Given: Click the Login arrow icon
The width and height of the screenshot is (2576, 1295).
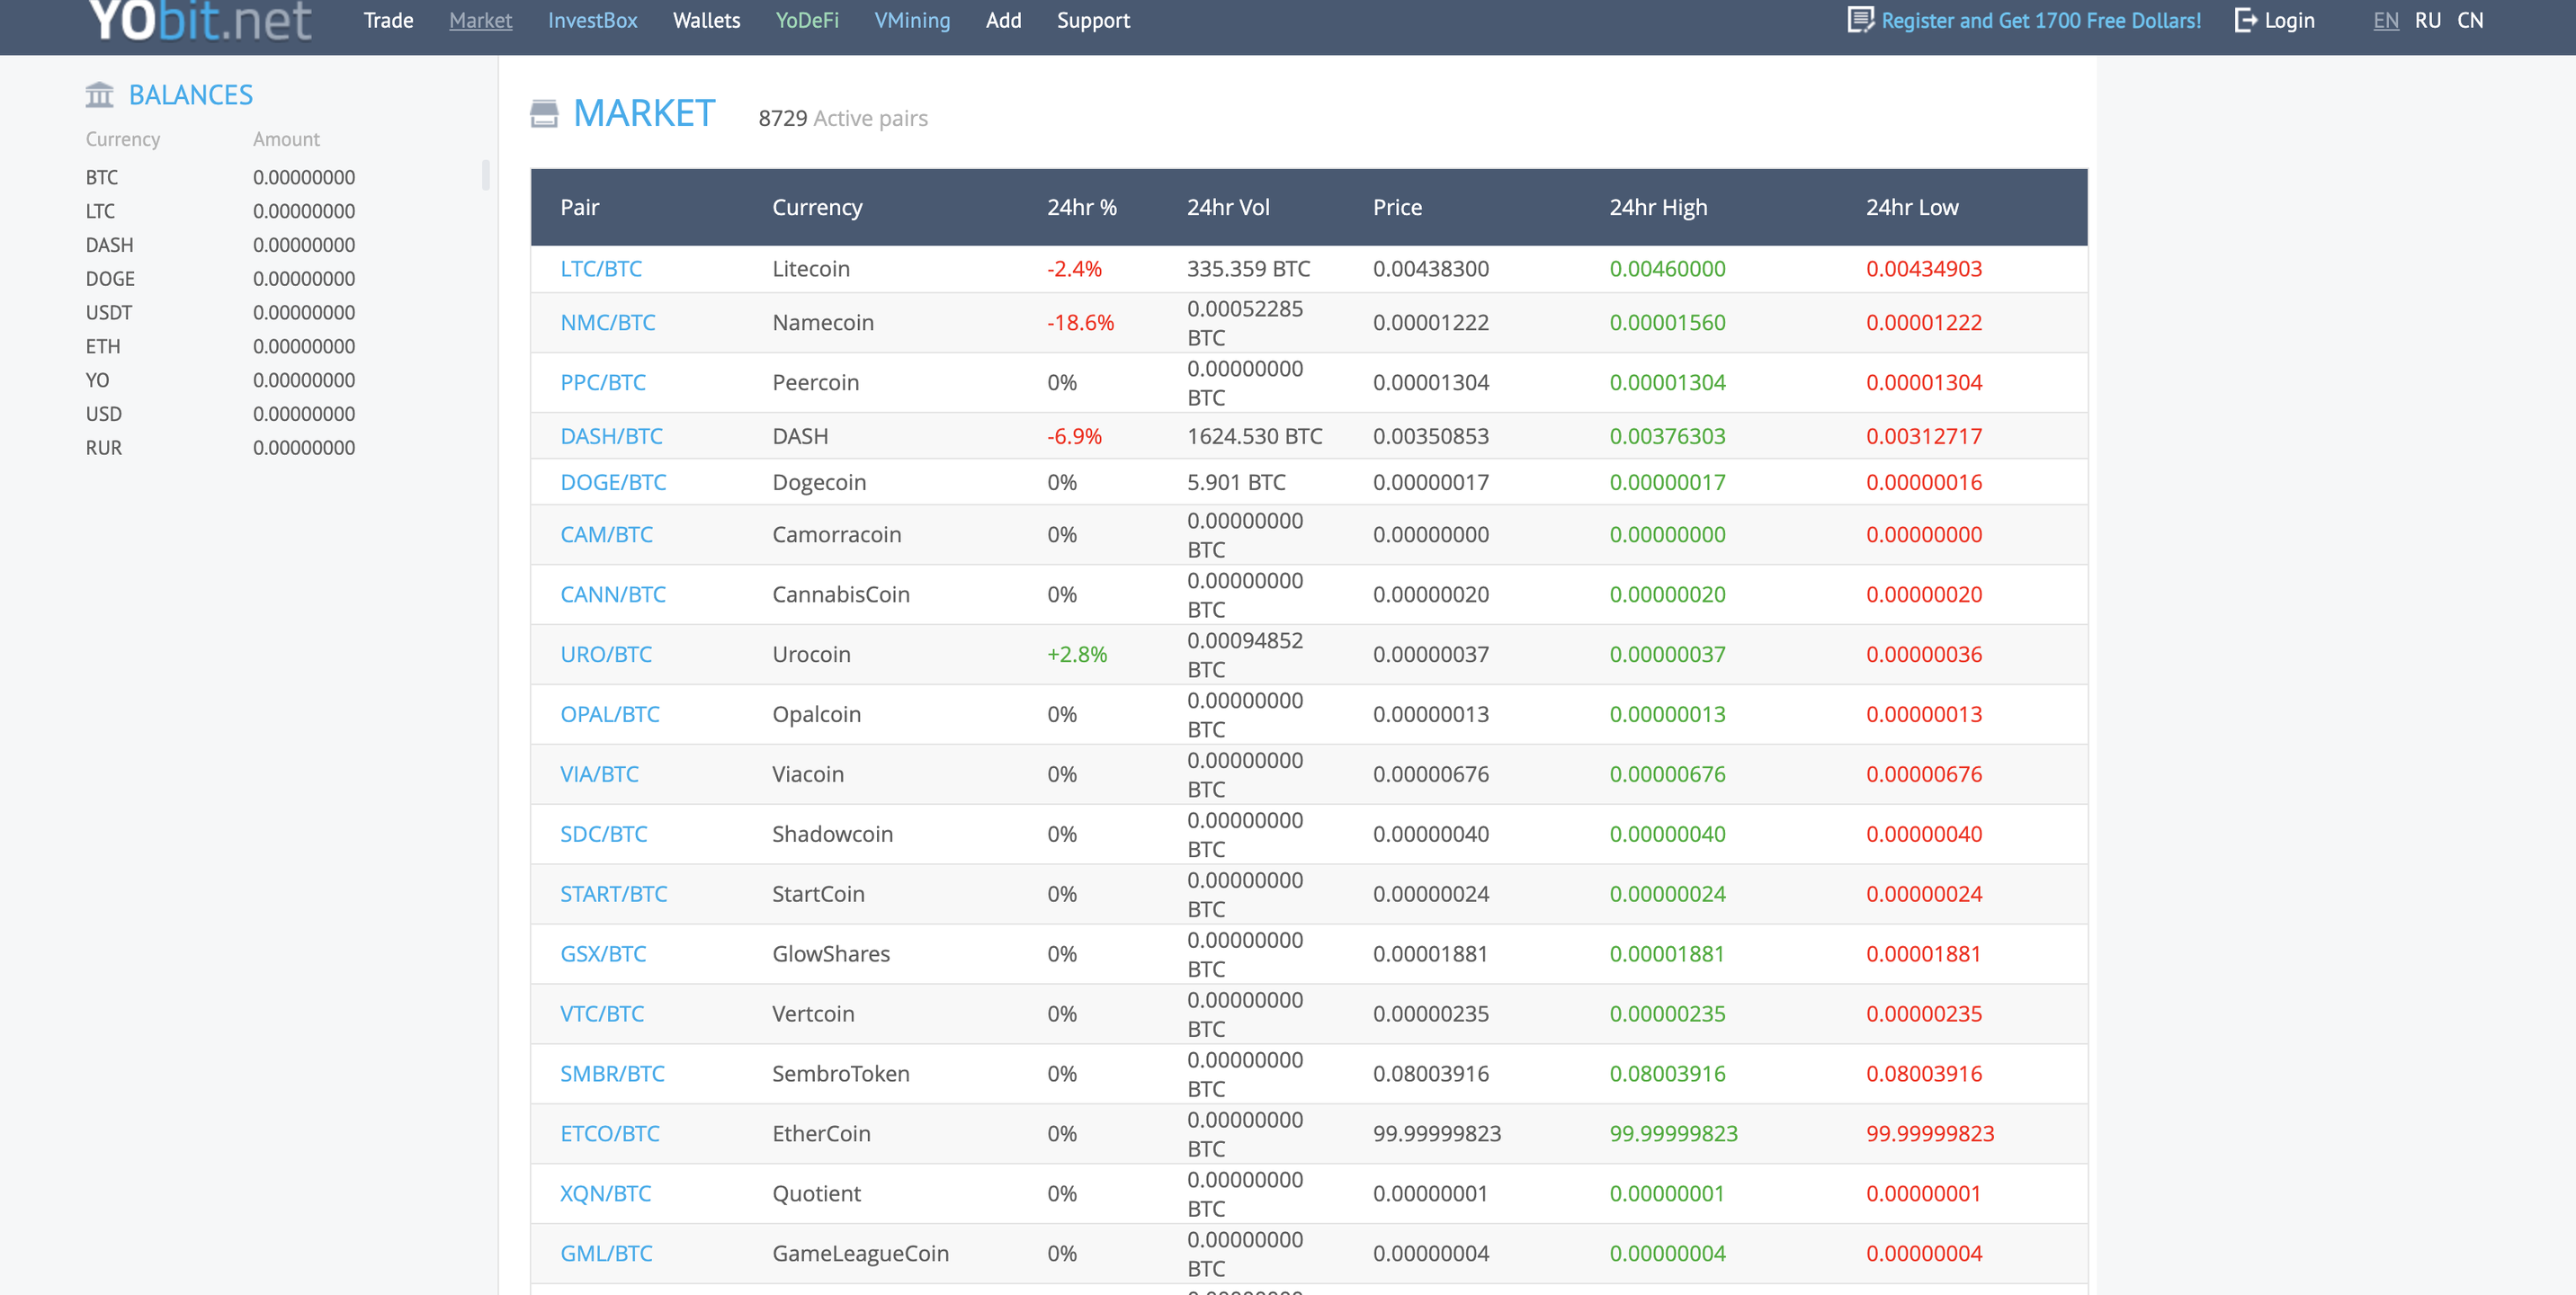Looking at the screenshot, I should tap(2245, 20).
